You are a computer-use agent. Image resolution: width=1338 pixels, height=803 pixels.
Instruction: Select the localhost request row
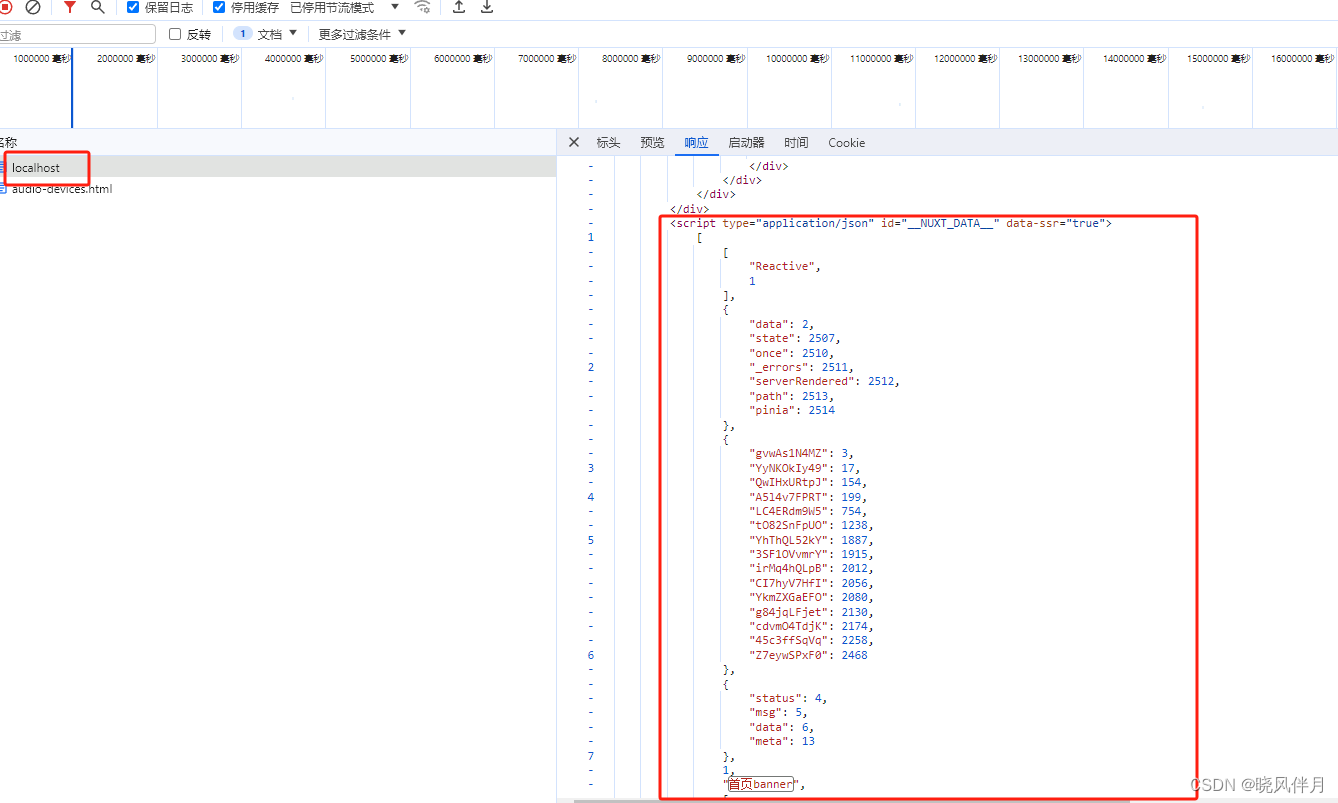pyautogui.click(x=278, y=167)
